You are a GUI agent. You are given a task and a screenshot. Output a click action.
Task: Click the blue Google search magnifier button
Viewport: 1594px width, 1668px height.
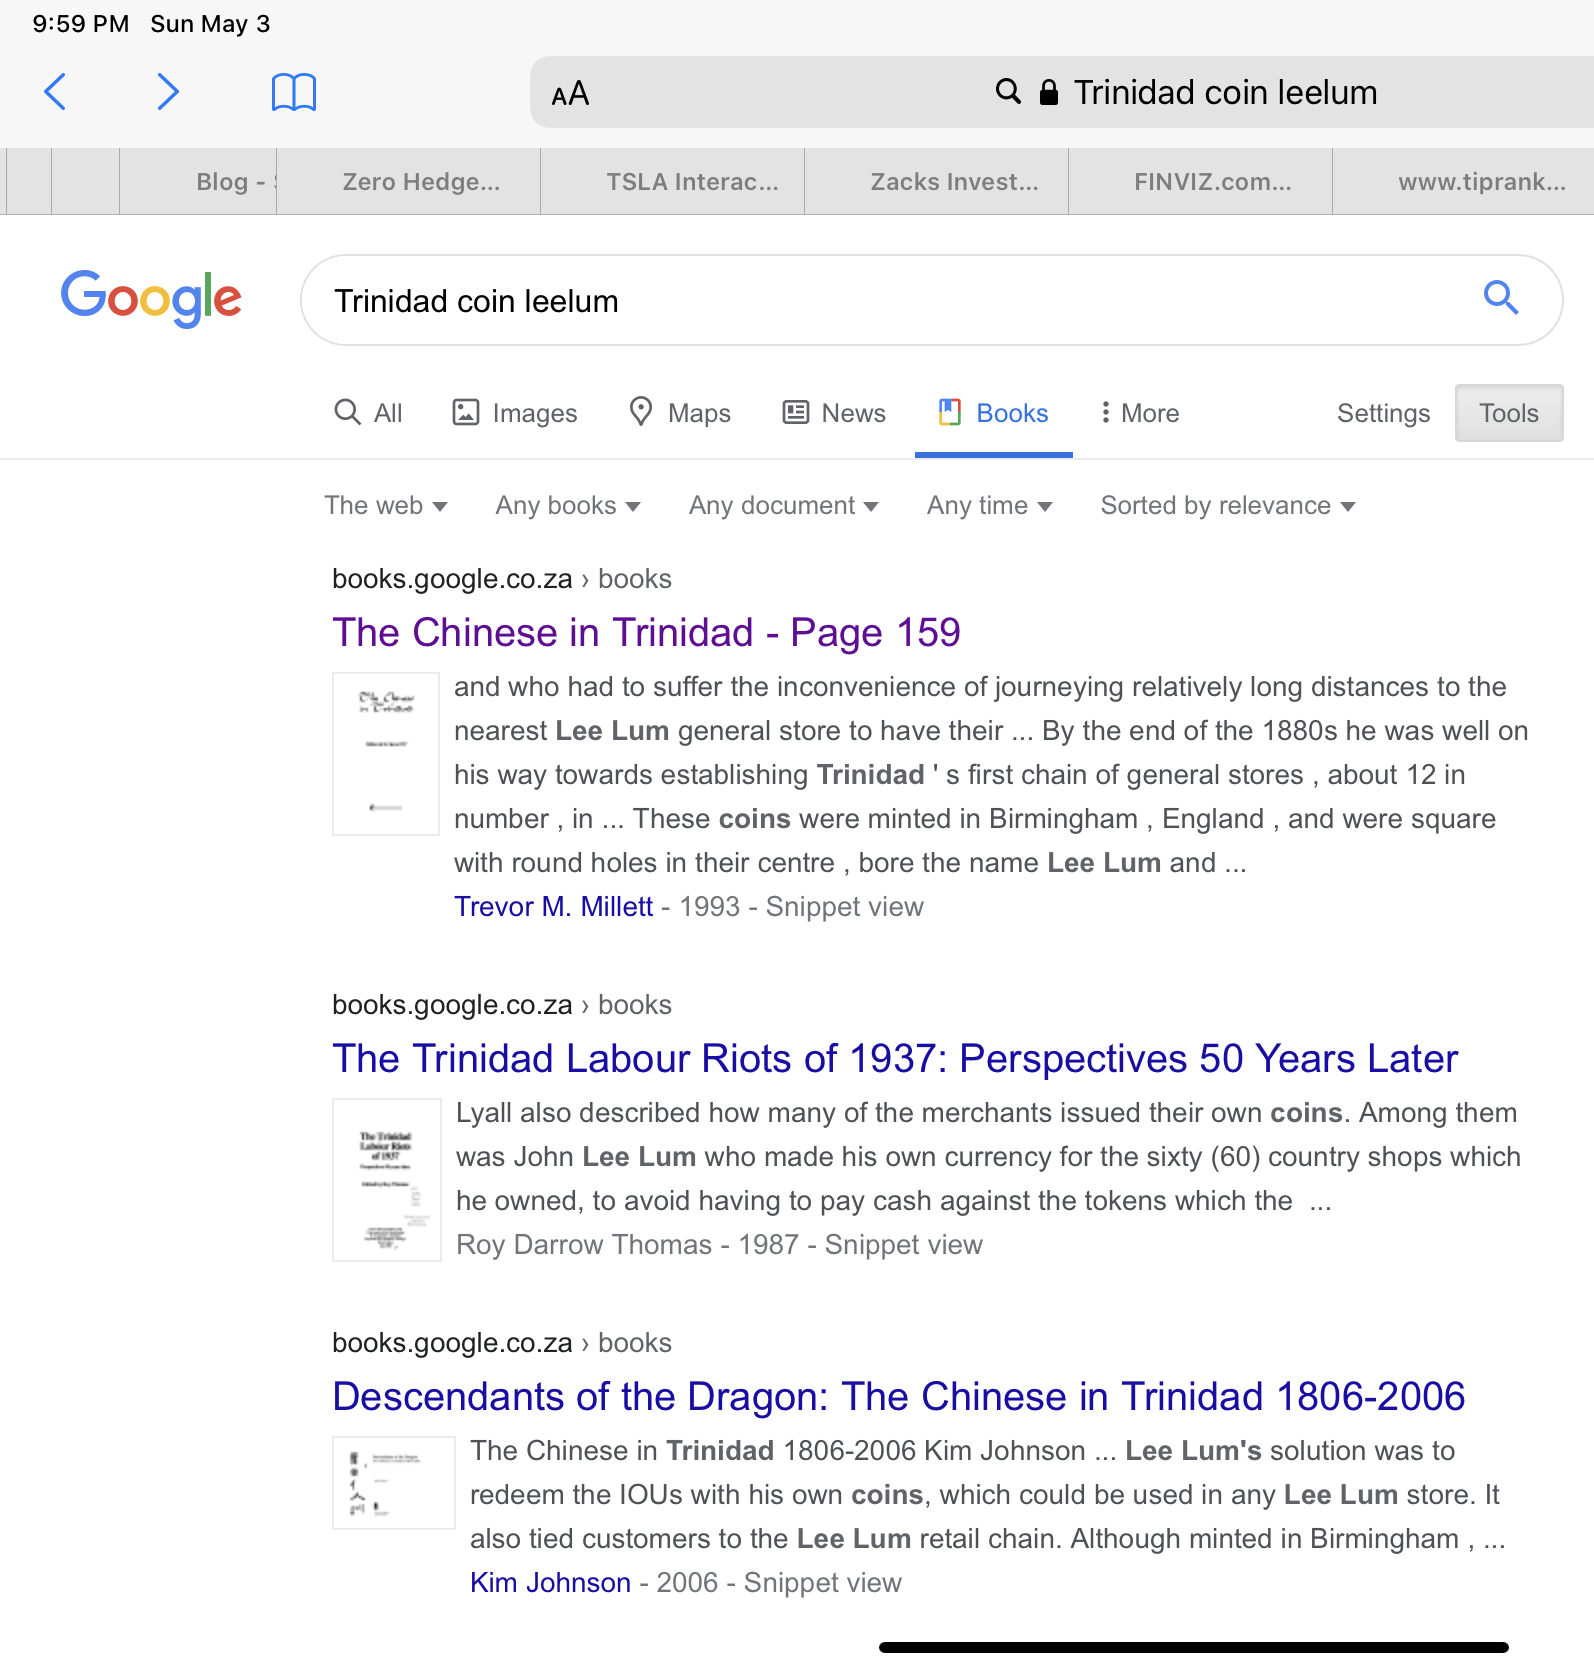click(x=1500, y=298)
